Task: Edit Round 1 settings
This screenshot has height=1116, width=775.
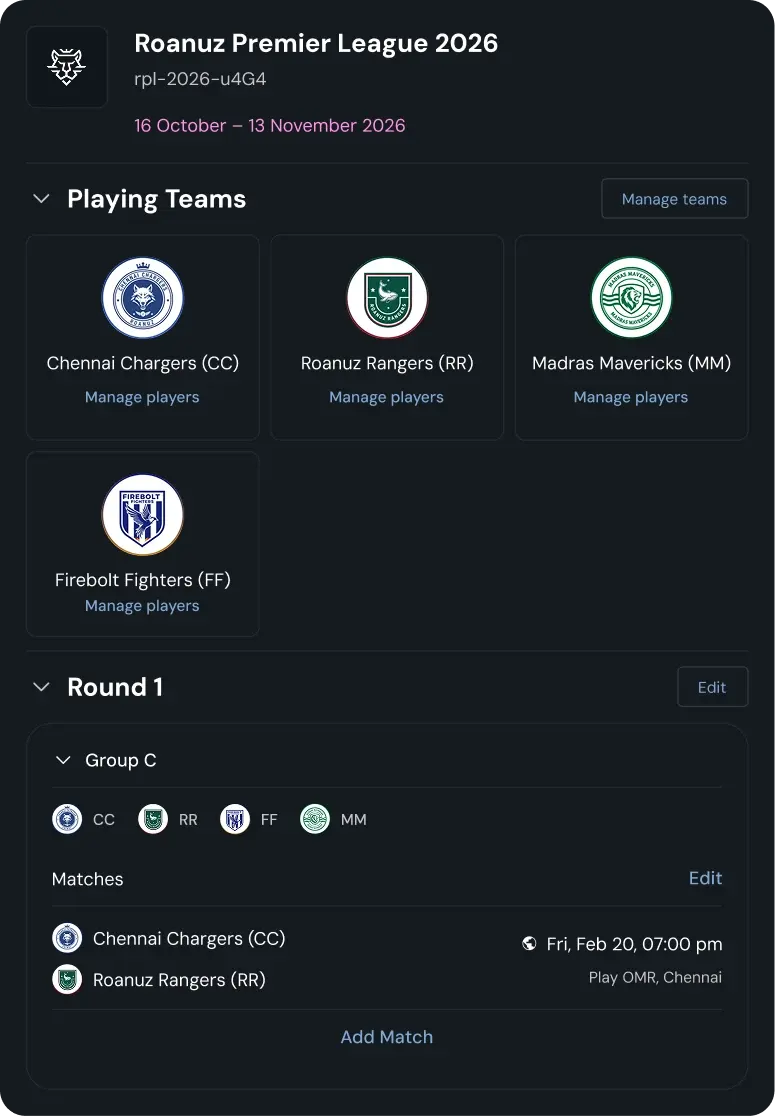Action: coord(712,687)
